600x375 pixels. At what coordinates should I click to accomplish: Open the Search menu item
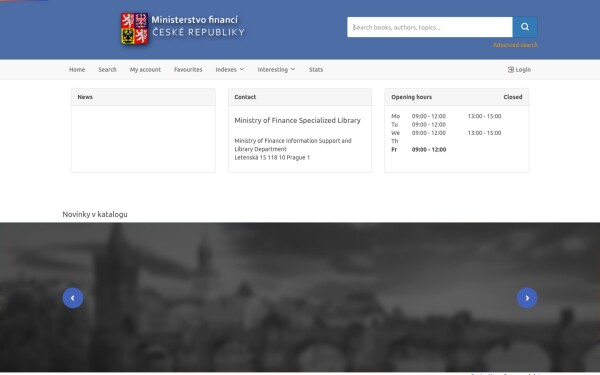[107, 69]
